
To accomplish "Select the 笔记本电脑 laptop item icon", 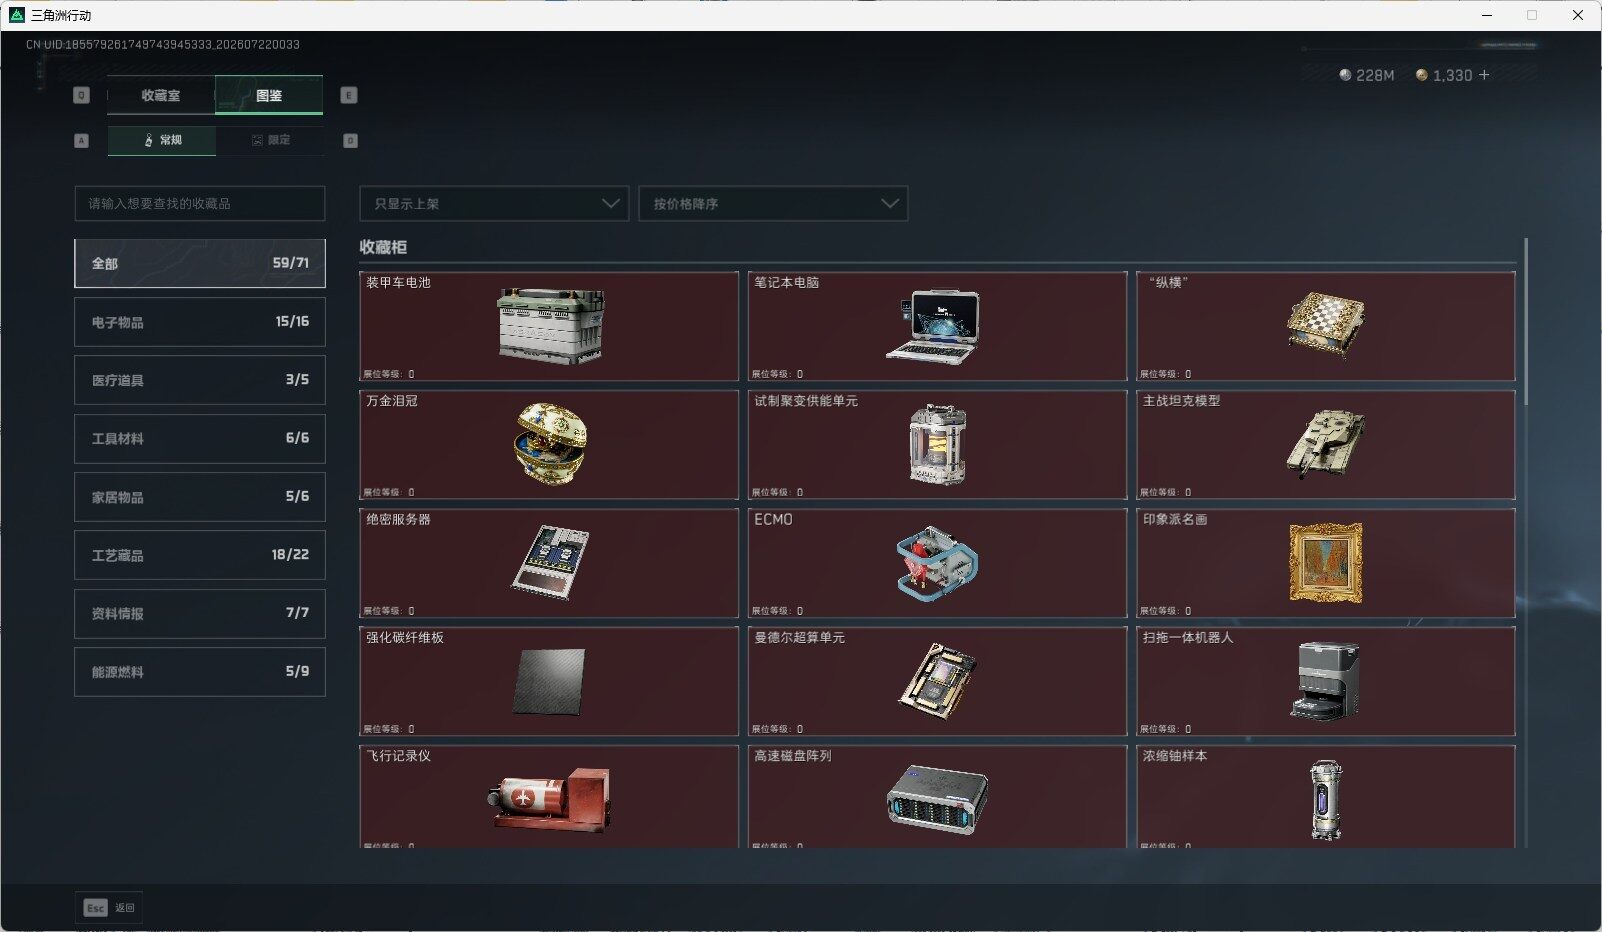I will click(x=933, y=326).
